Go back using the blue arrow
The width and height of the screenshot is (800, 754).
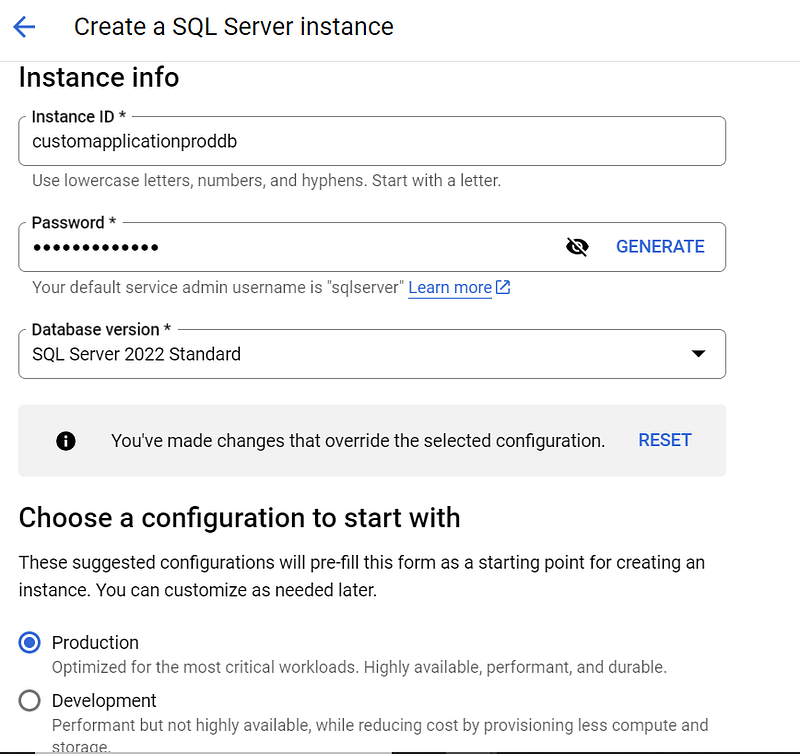24,27
